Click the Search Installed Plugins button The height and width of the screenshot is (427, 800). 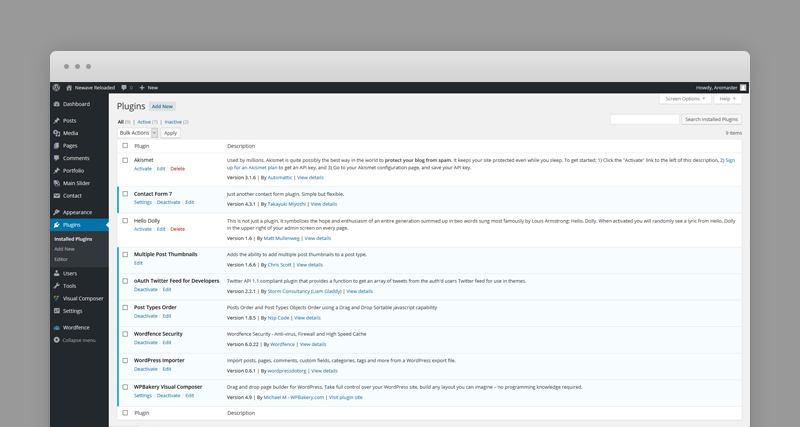click(x=711, y=119)
